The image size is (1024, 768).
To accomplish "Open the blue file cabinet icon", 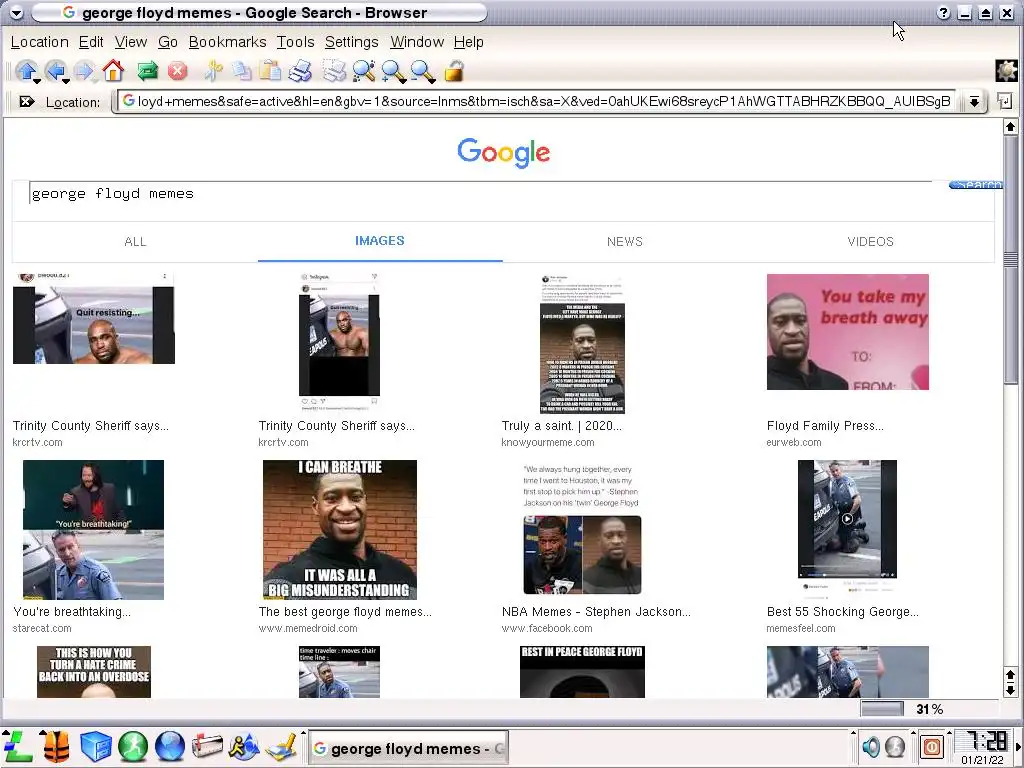I will coord(95,746).
